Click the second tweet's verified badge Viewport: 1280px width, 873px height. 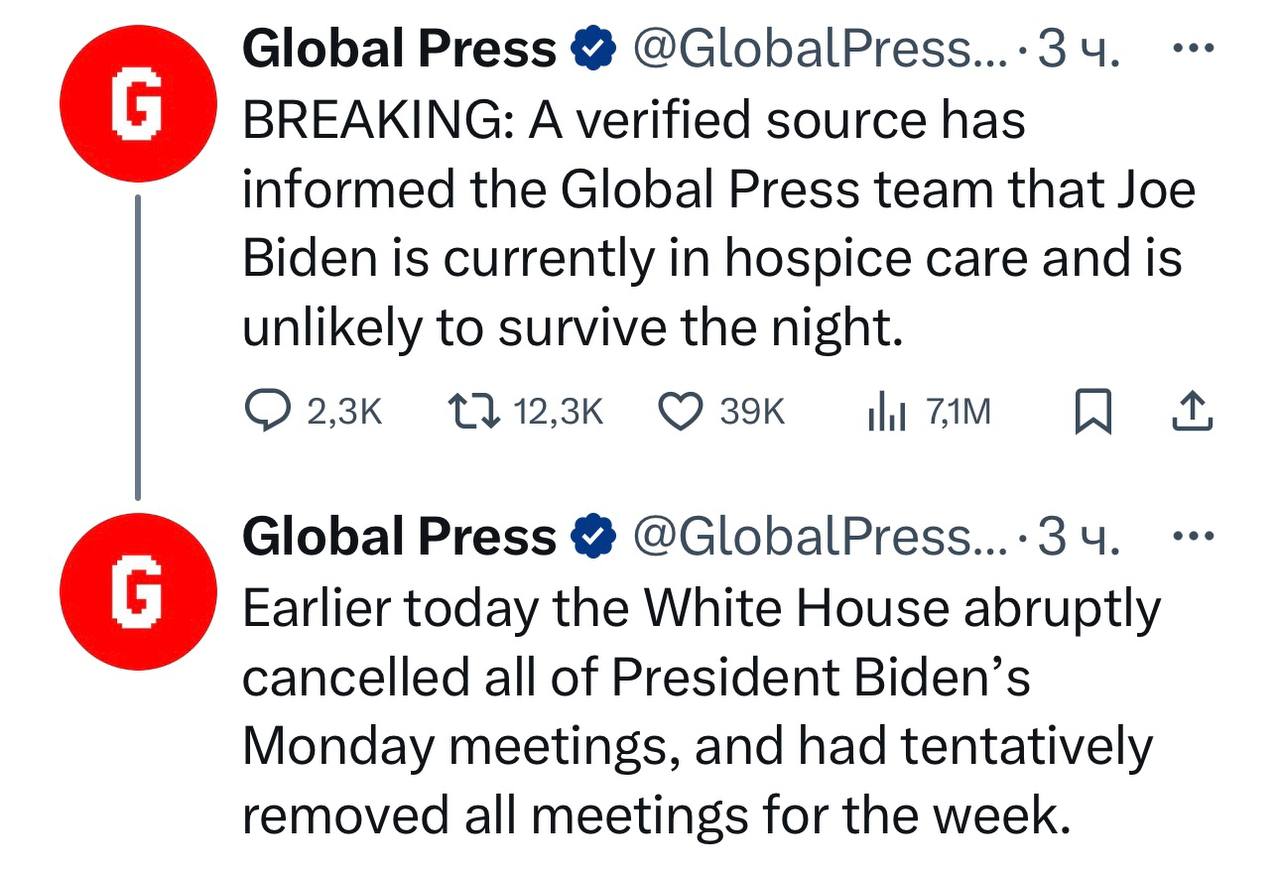click(x=592, y=539)
